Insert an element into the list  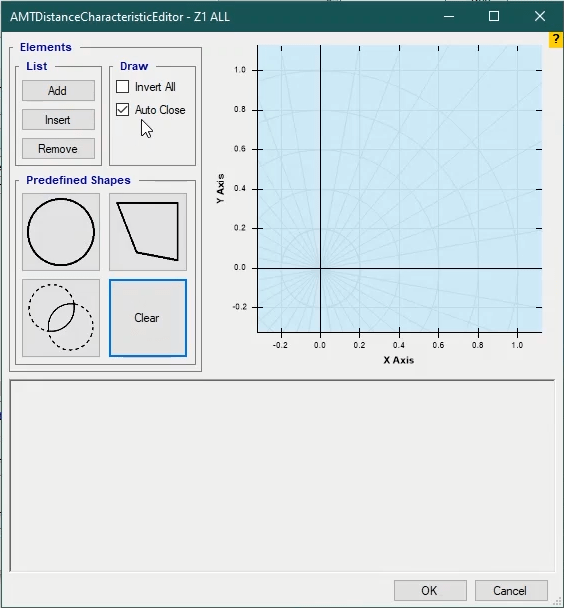(58, 120)
